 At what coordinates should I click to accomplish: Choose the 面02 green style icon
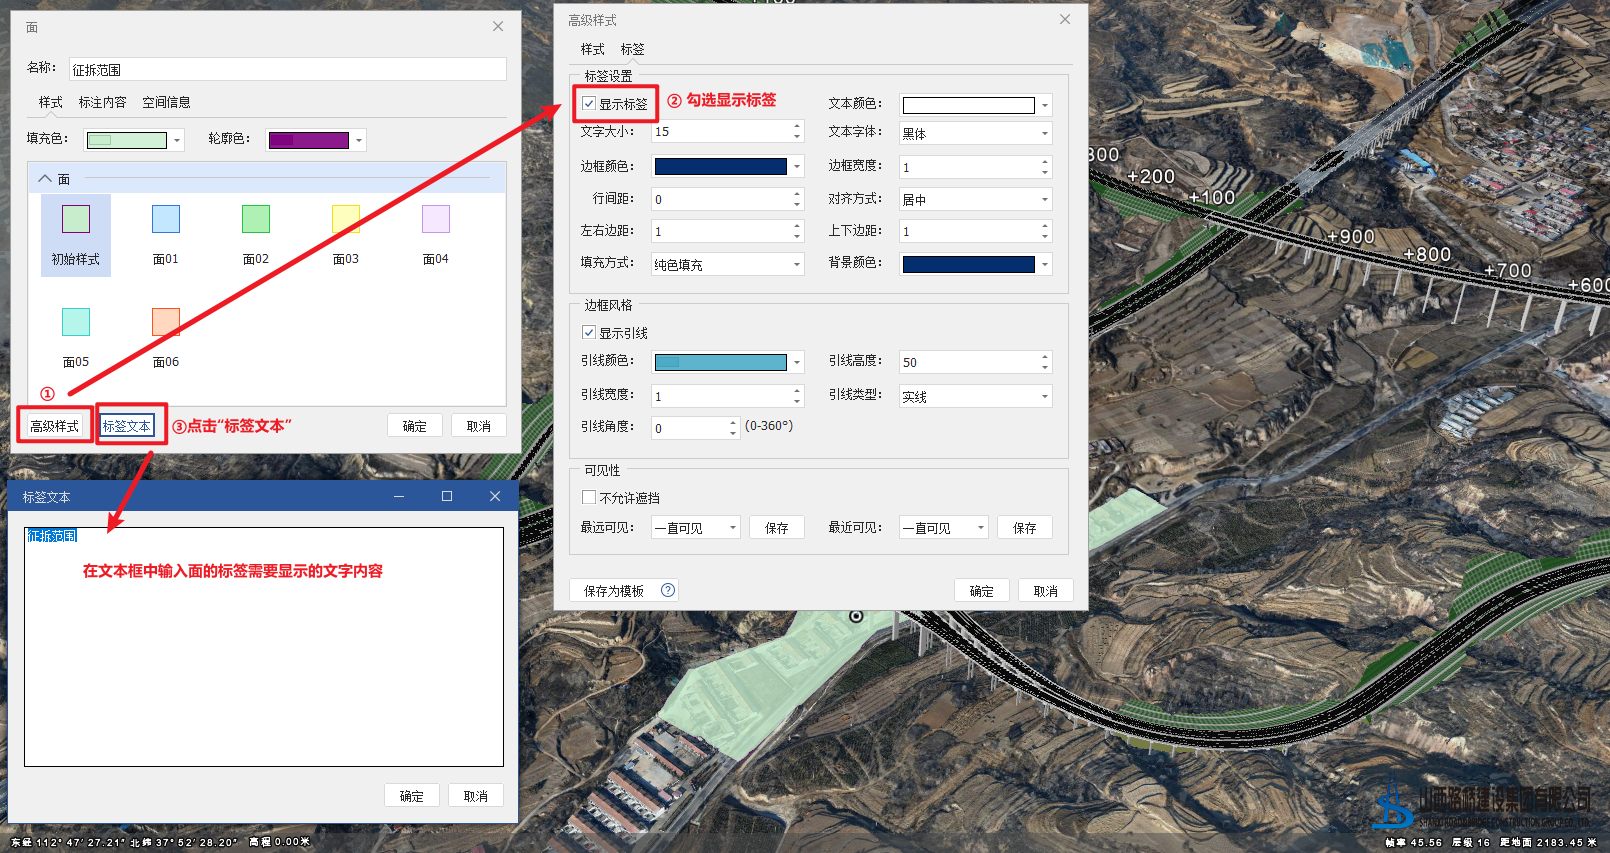256,219
